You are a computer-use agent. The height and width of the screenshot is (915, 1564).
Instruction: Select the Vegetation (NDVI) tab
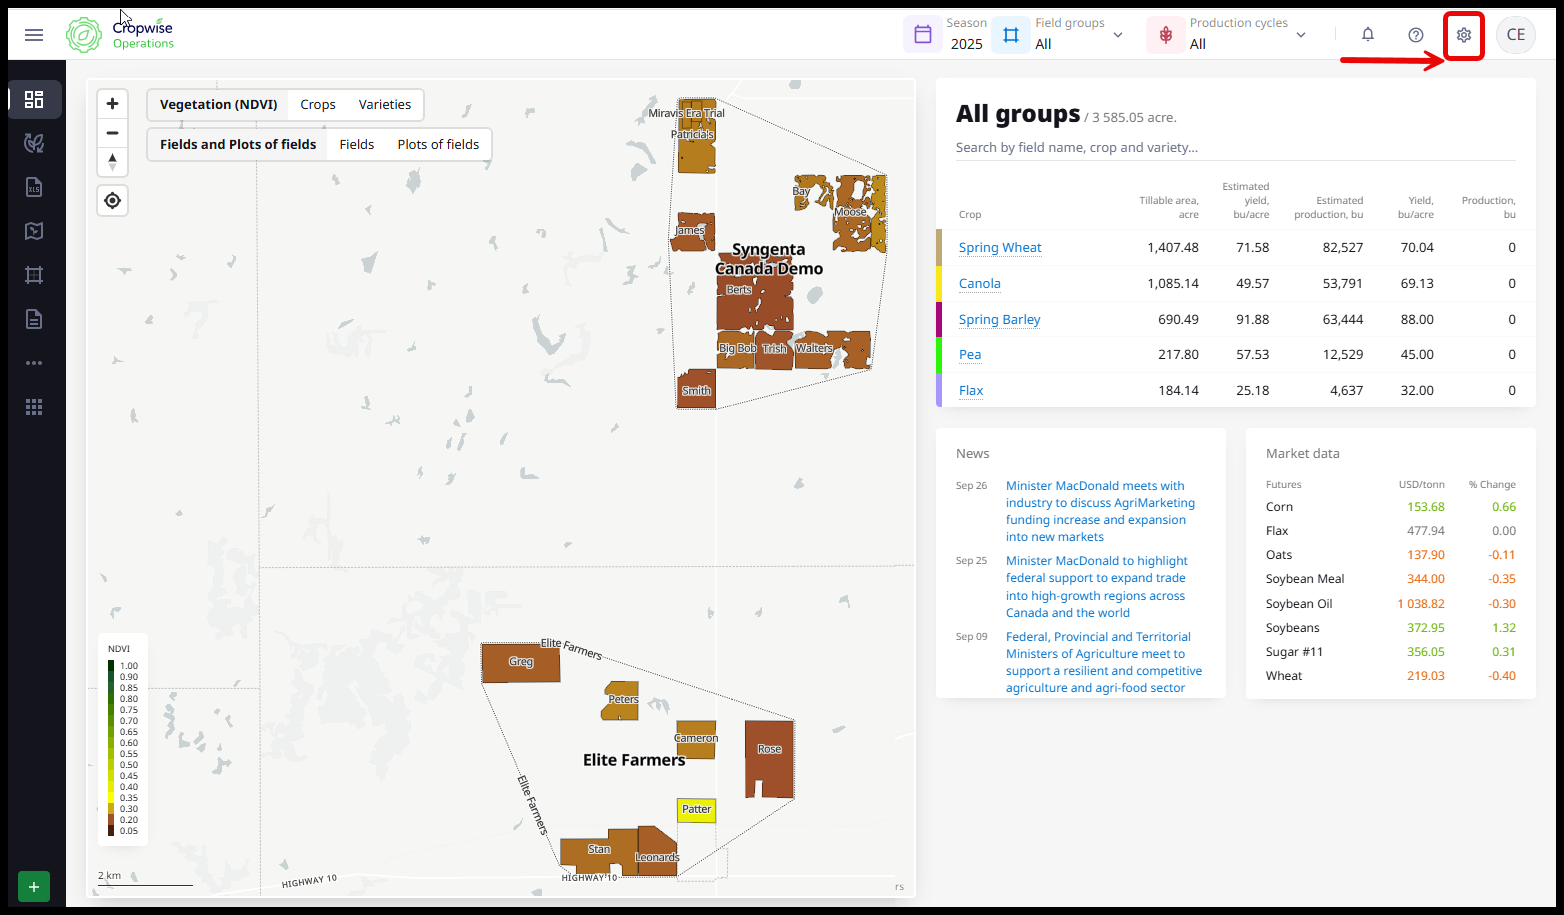coord(219,105)
